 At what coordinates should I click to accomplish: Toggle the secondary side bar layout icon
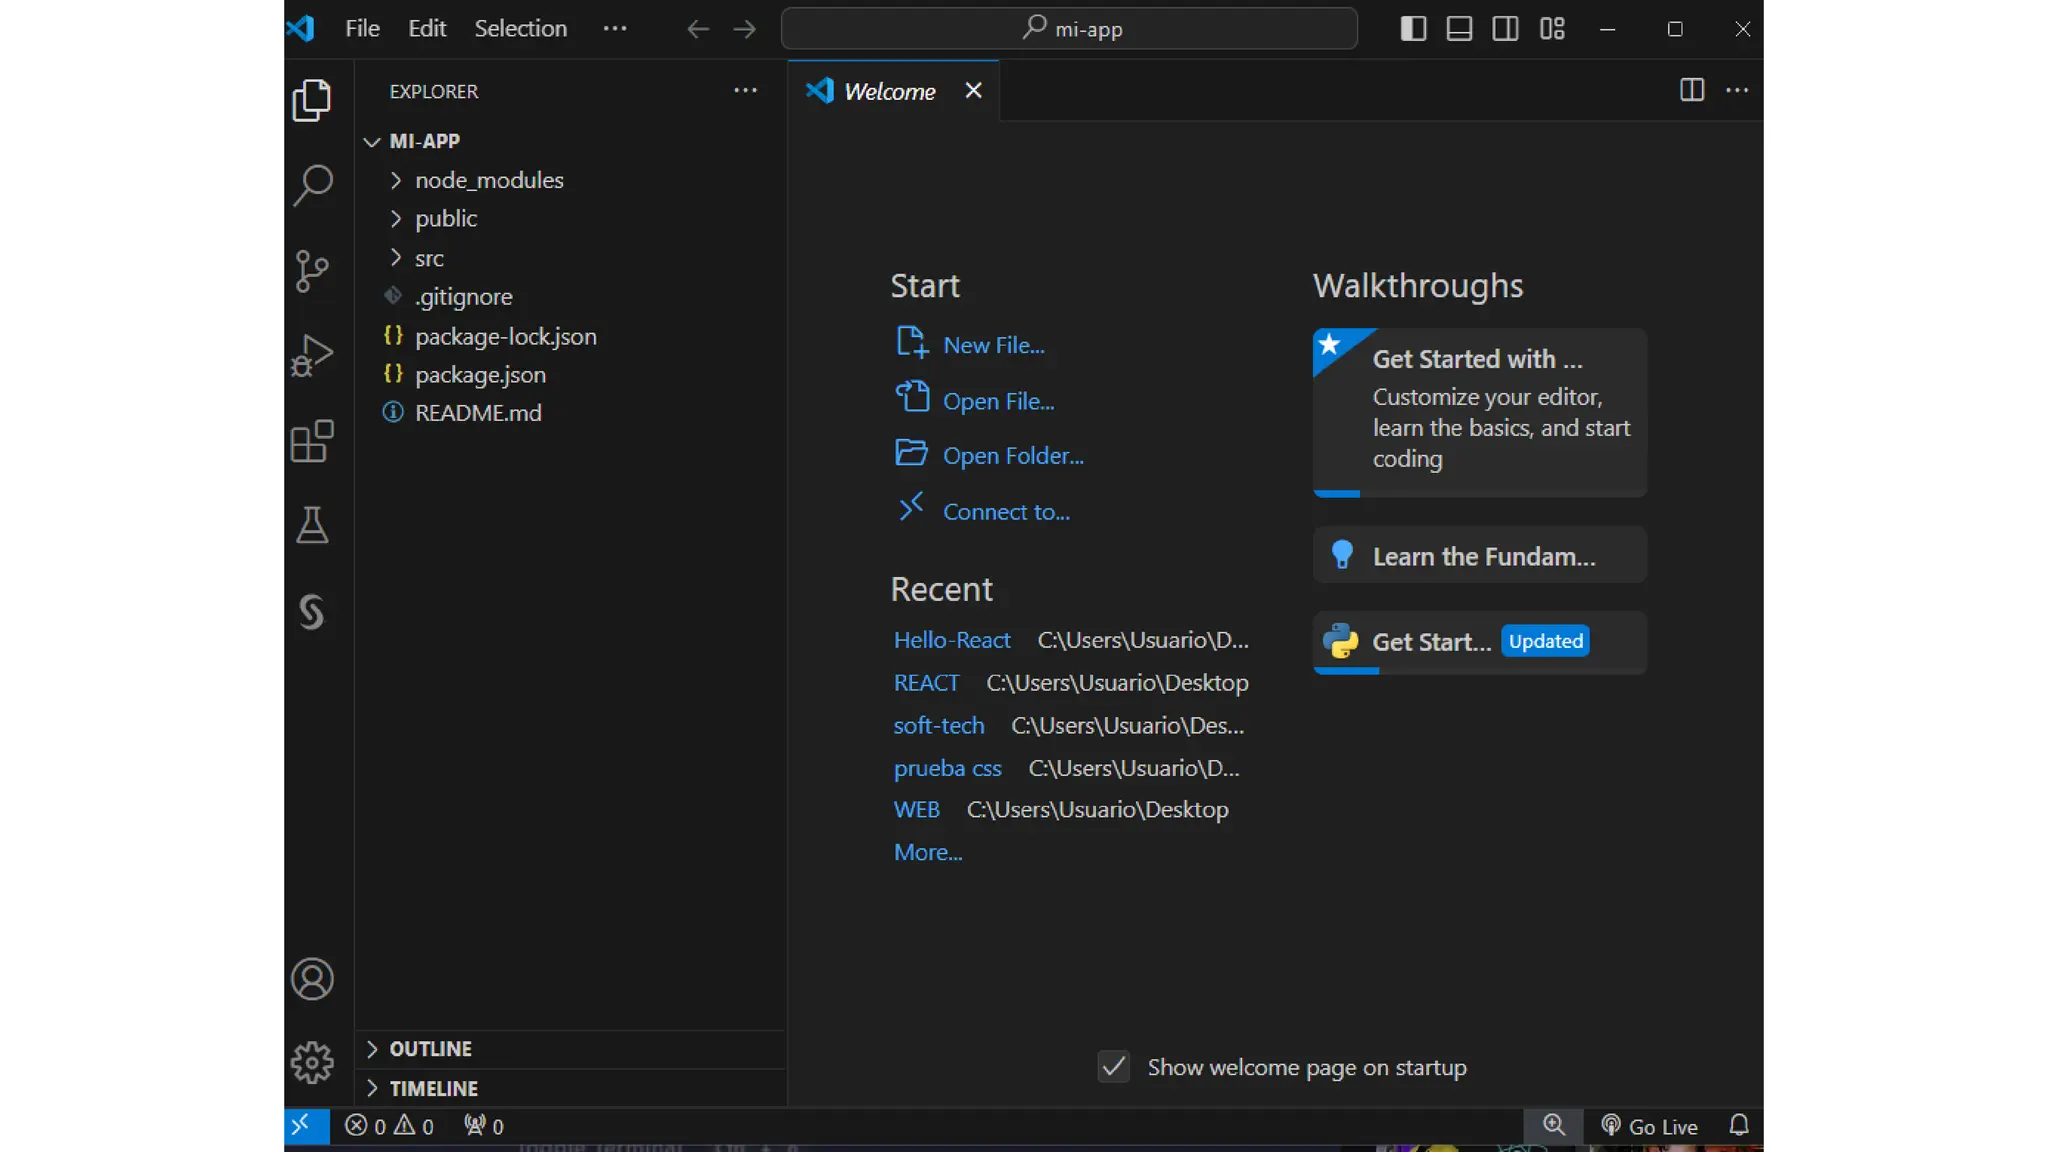point(1505,29)
